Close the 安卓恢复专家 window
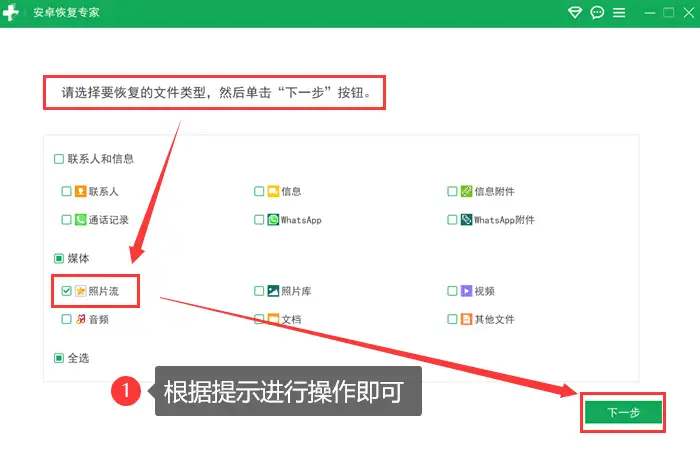 (x=688, y=13)
